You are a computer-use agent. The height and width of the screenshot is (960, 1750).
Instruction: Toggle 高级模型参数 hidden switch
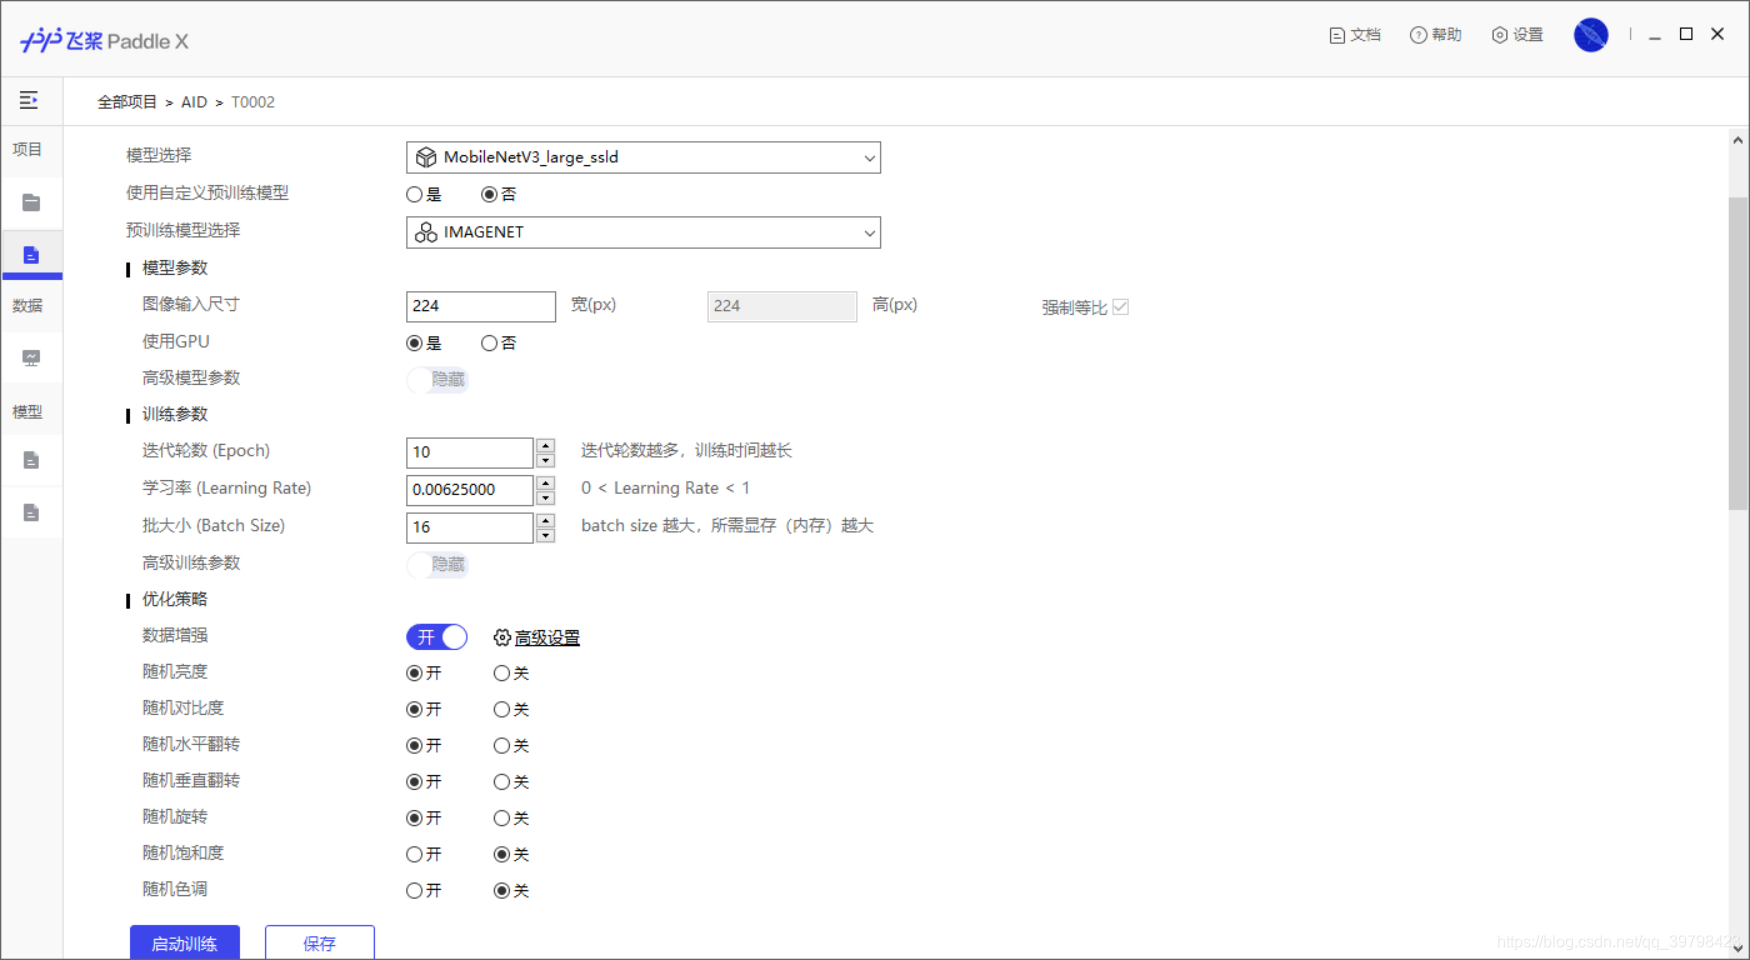pyautogui.click(x=437, y=379)
